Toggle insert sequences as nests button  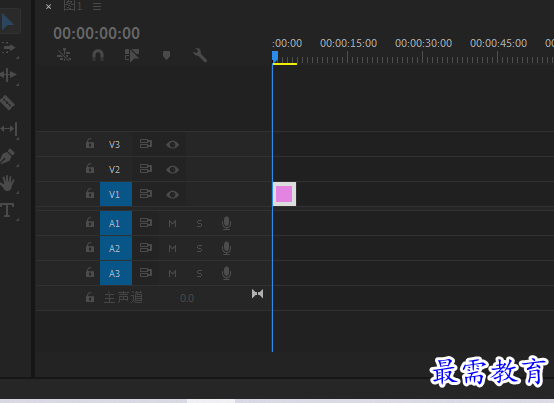click(x=64, y=55)
